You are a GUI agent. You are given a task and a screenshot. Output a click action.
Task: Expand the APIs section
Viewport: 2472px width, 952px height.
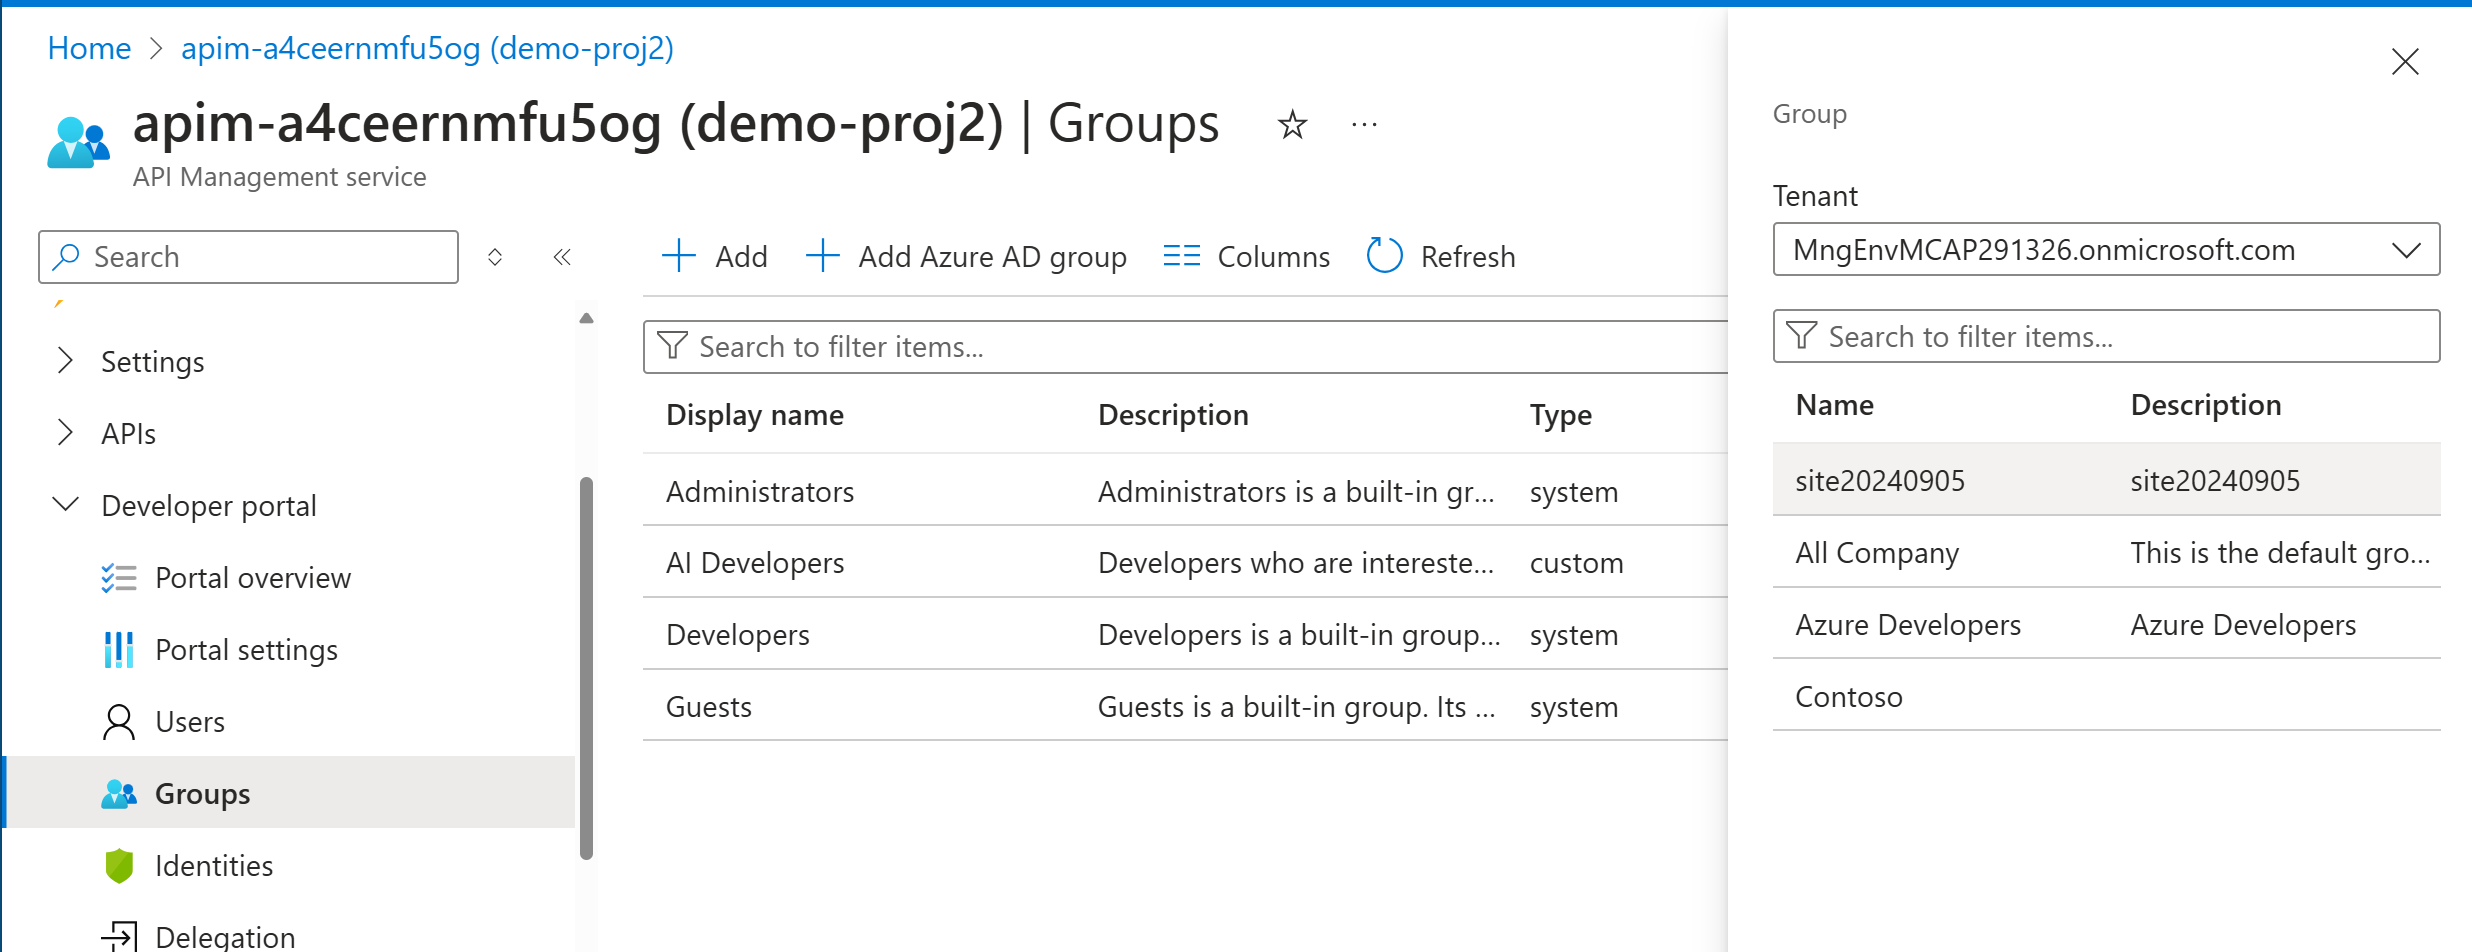point(66,433)
